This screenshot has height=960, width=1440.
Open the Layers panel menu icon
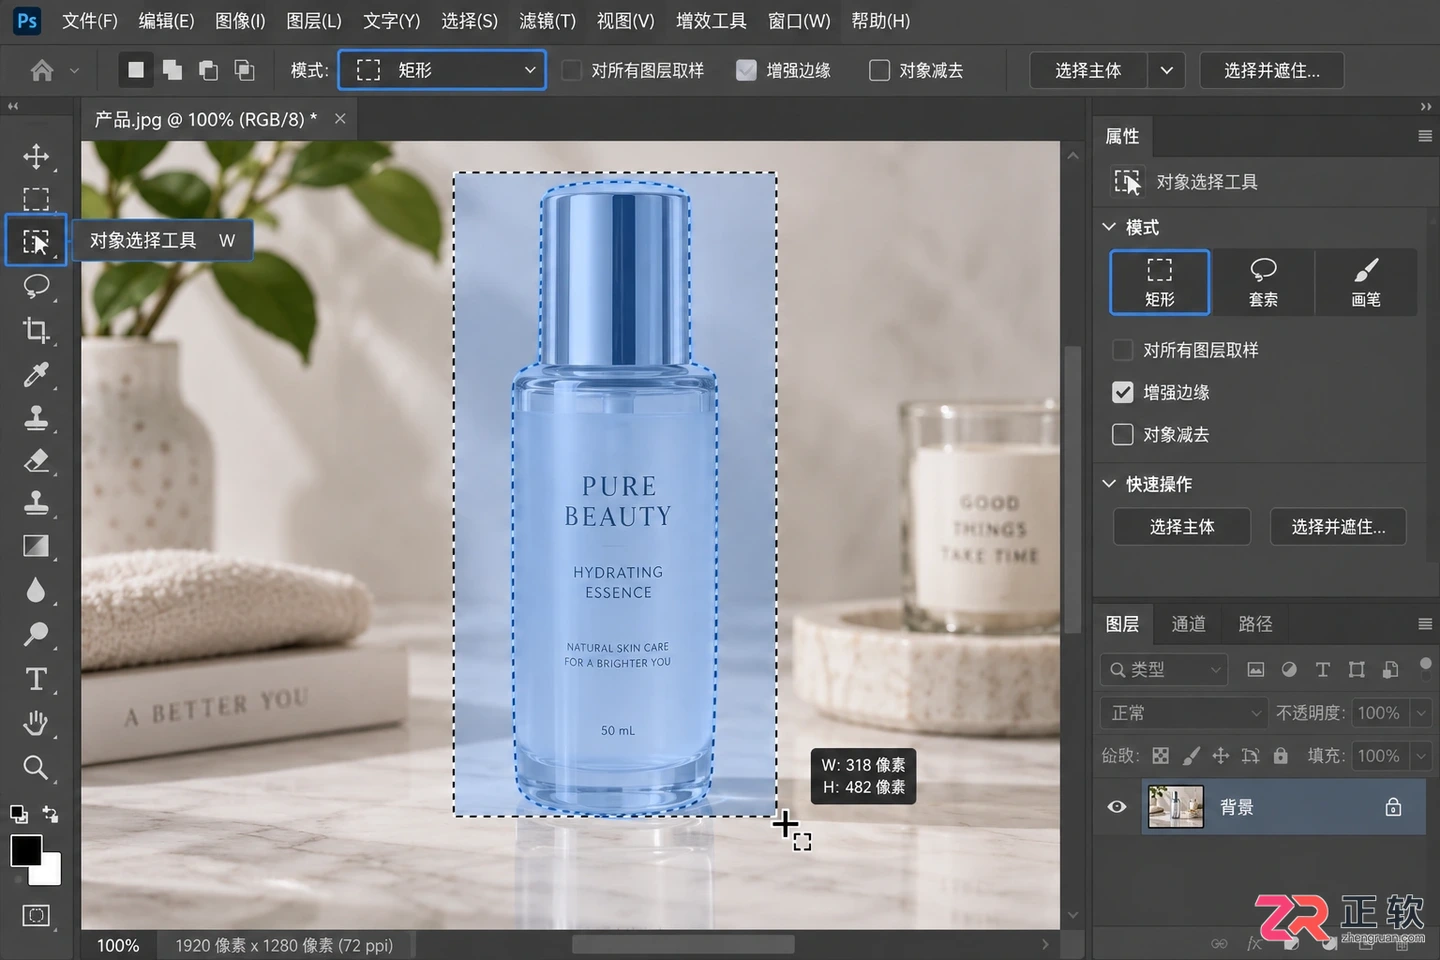point(1425,624)
